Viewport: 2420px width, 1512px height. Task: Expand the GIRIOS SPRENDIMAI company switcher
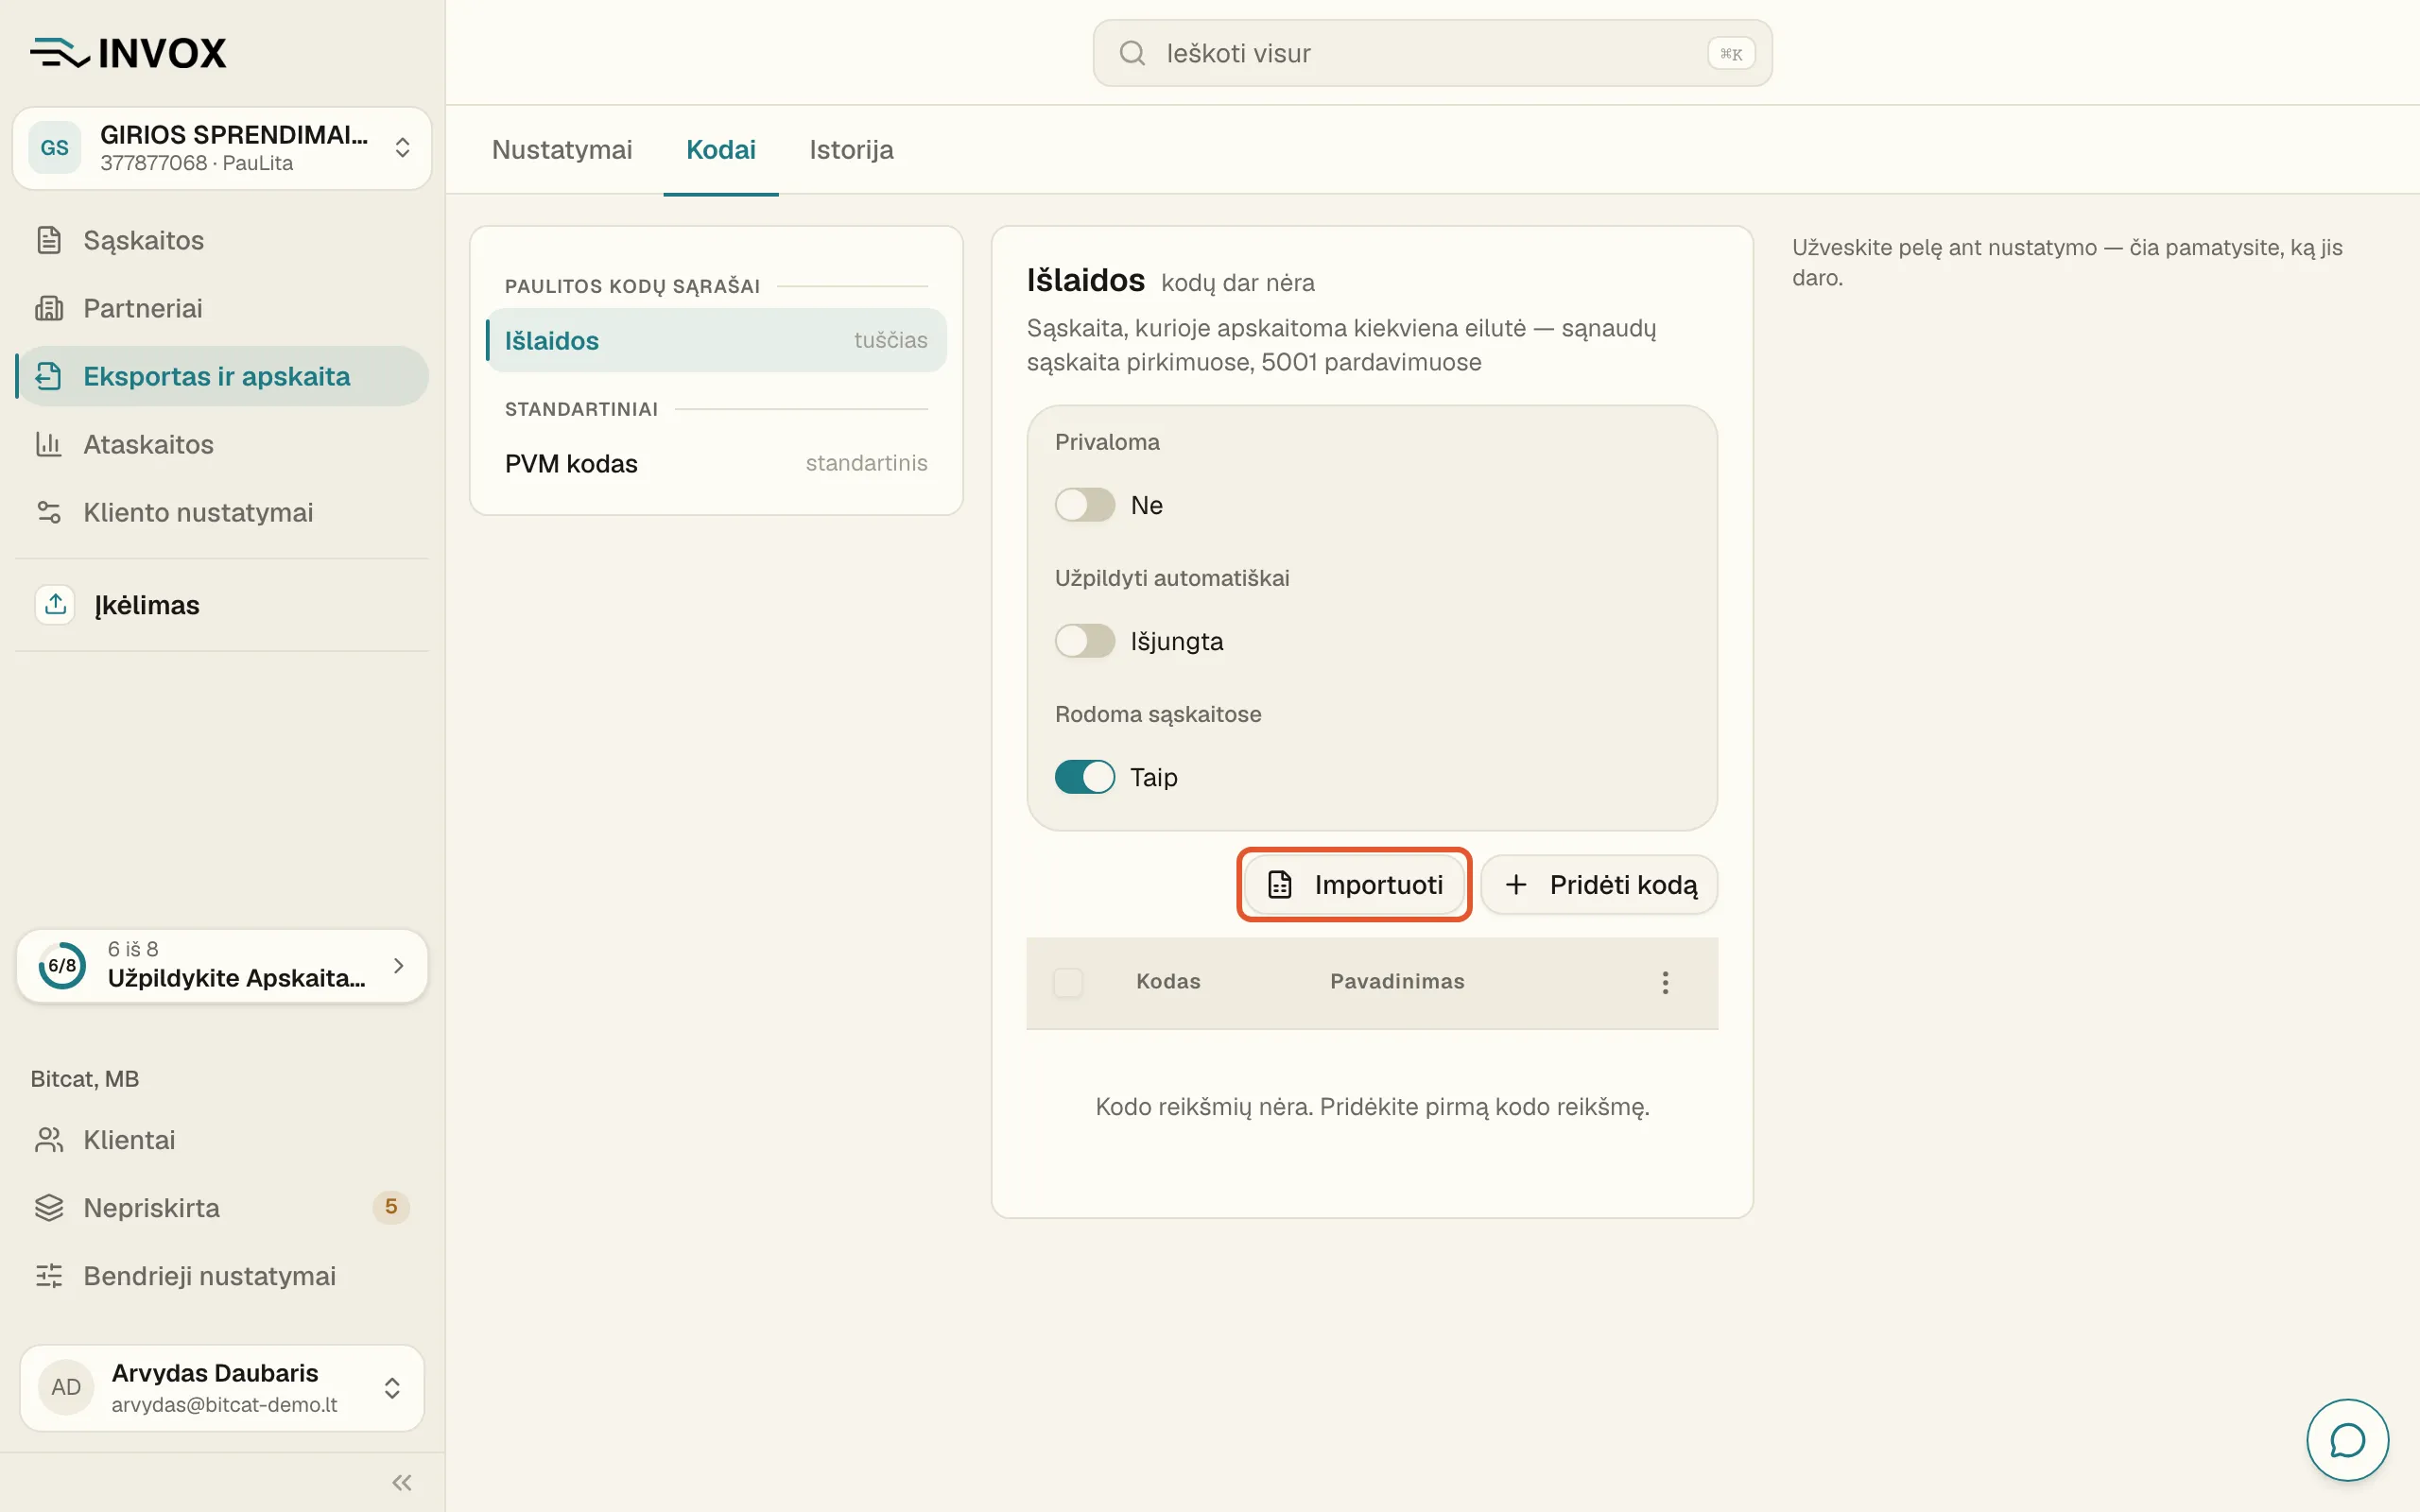click(222, 148)
